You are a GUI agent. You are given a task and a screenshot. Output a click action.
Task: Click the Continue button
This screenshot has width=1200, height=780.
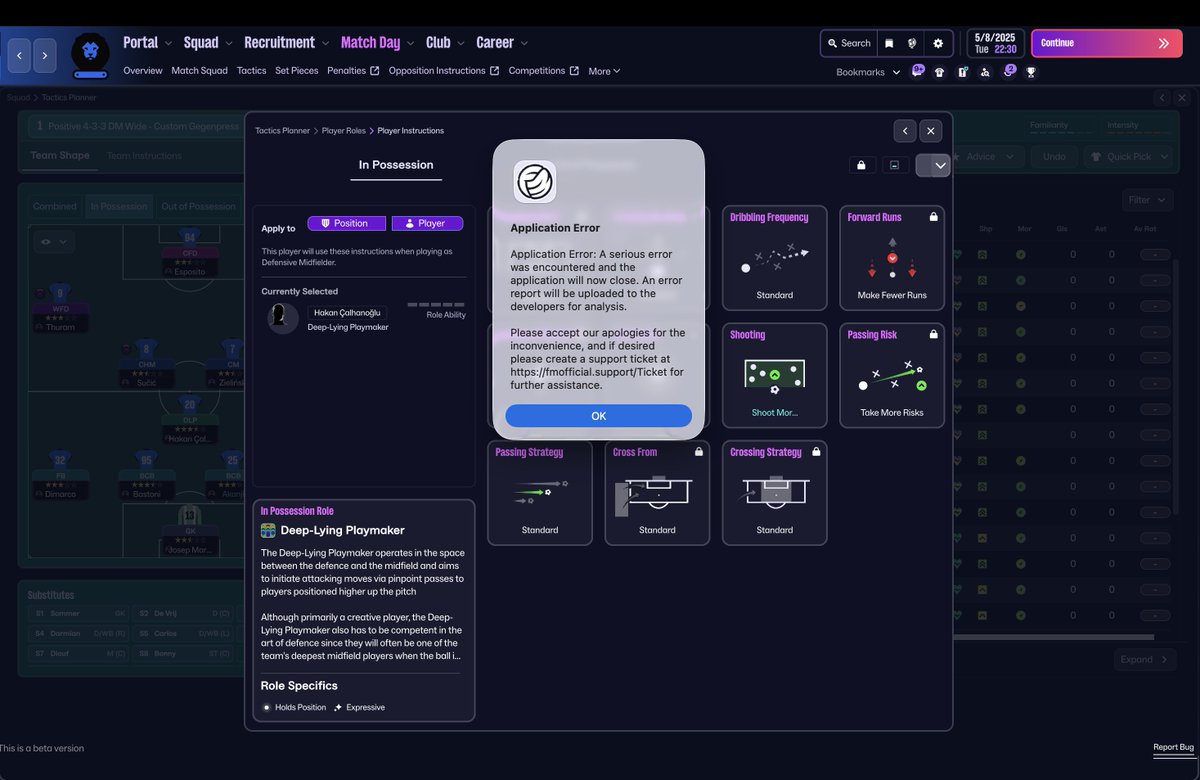tap(1106, 44)
